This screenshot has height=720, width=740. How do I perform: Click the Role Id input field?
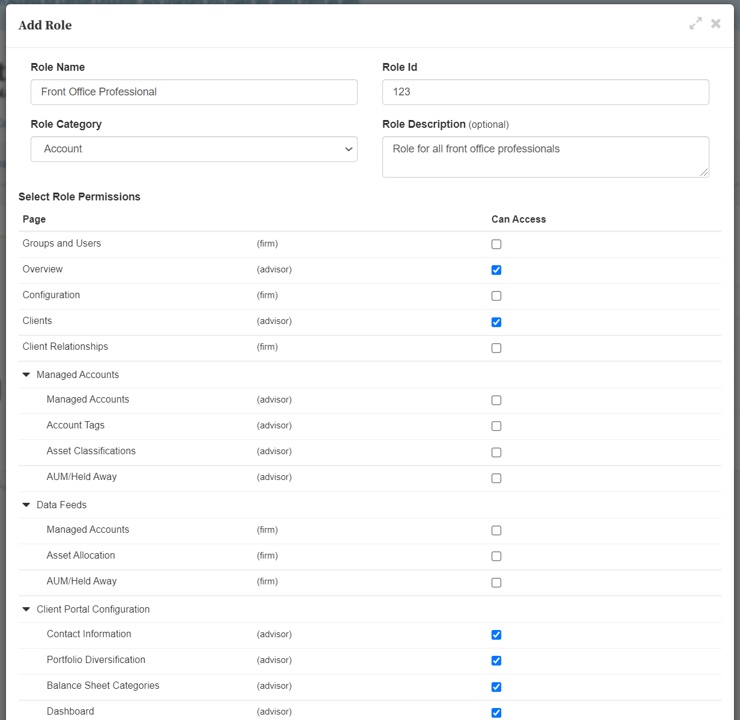point(546,92)
